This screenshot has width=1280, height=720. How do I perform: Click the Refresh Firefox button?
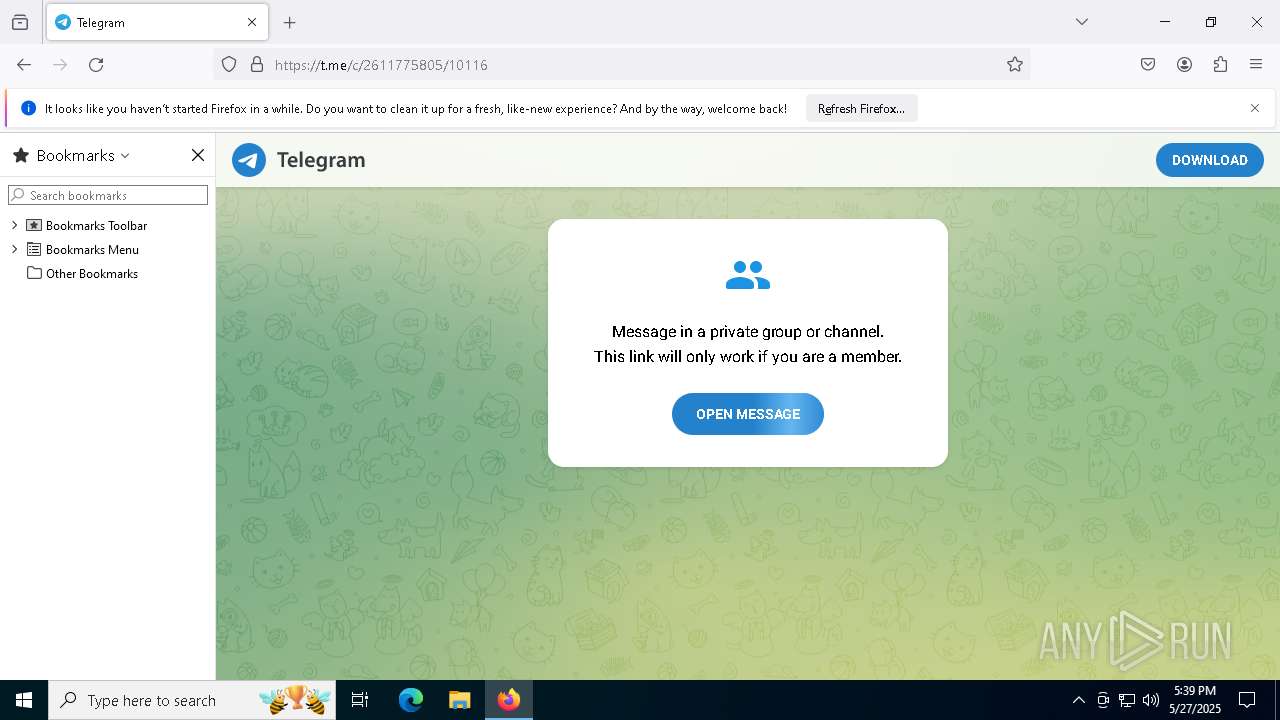point(861,109)
